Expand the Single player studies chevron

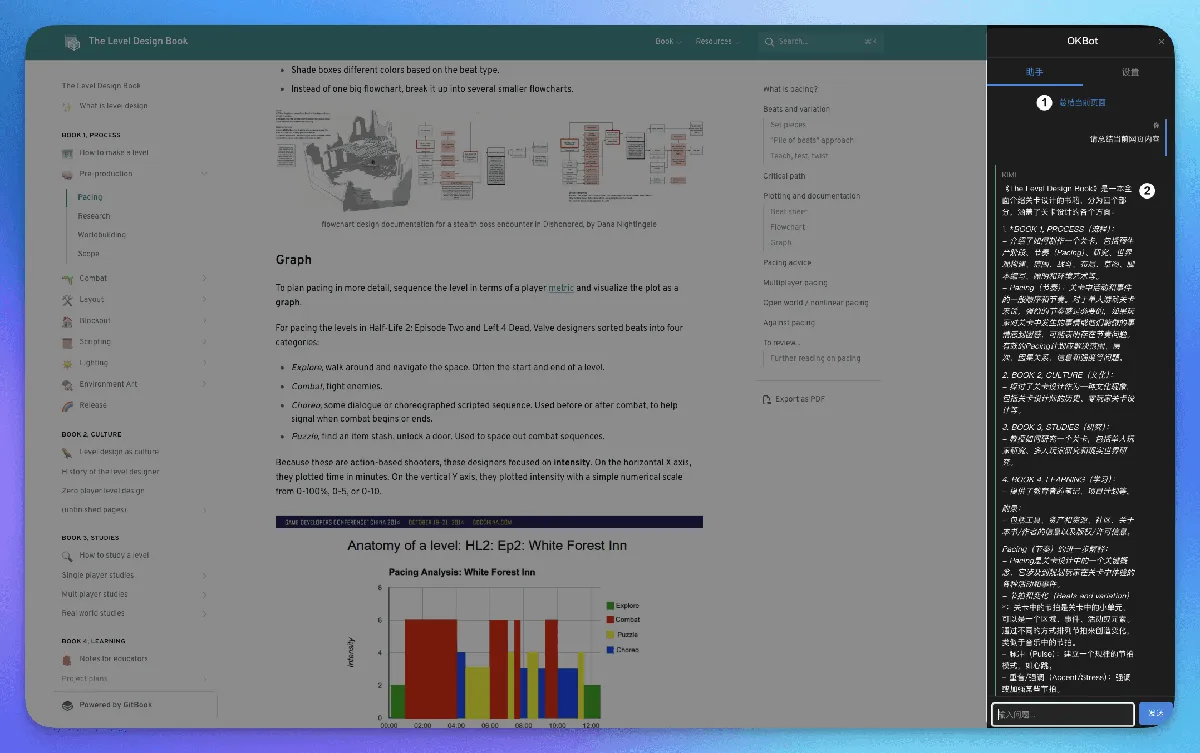(204, 575)
